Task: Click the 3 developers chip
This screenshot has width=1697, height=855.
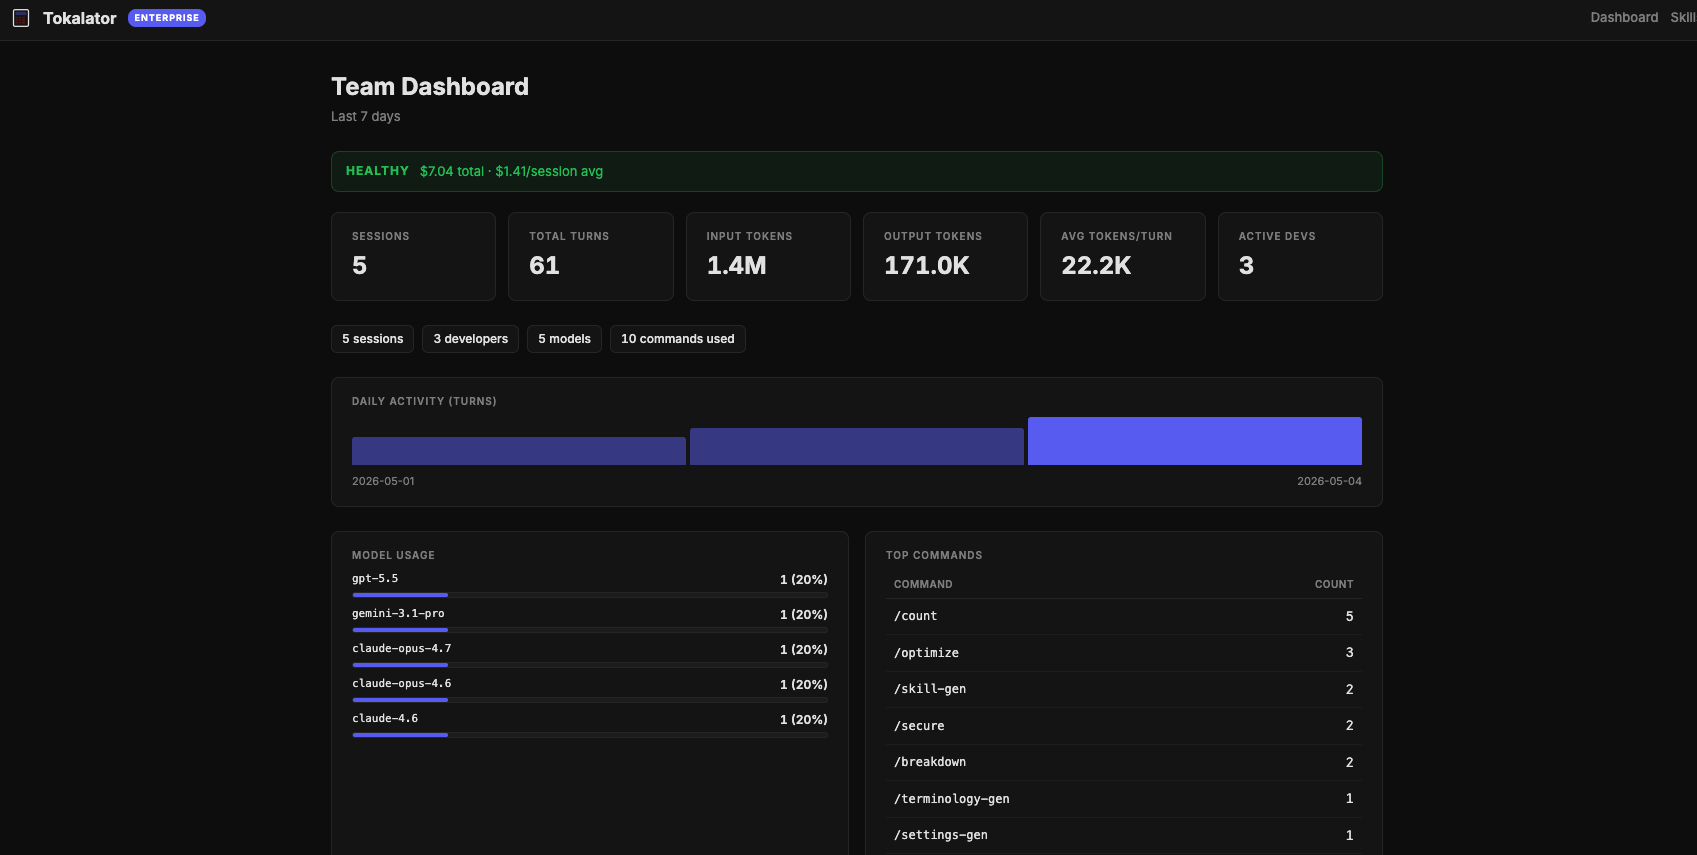Action: [471, 339]
